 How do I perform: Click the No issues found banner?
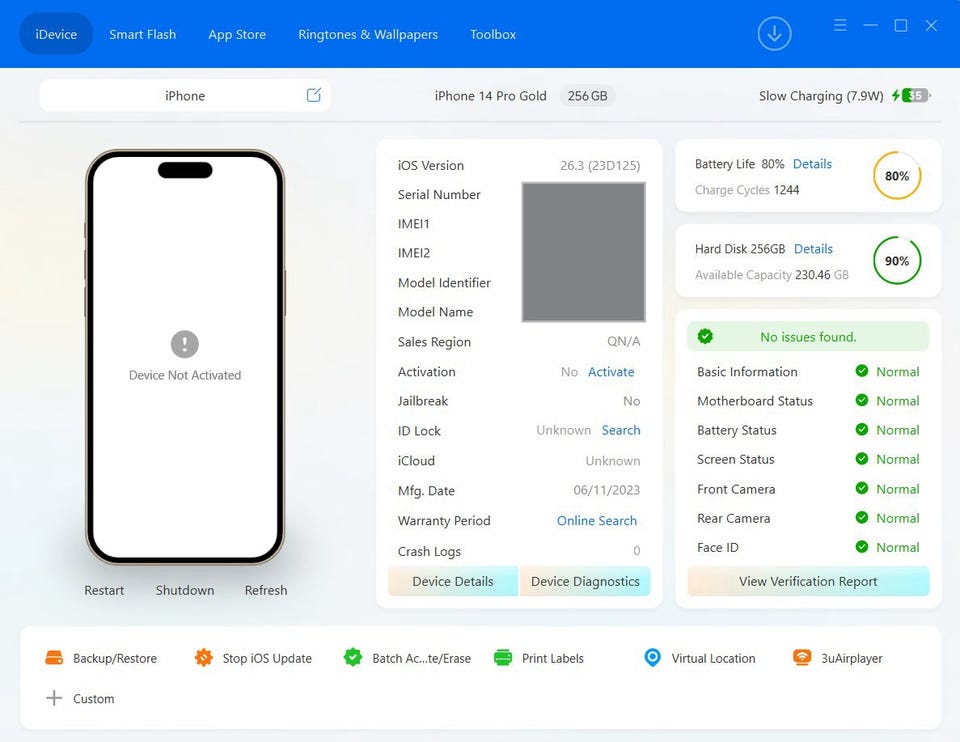[x=808, y=336]
